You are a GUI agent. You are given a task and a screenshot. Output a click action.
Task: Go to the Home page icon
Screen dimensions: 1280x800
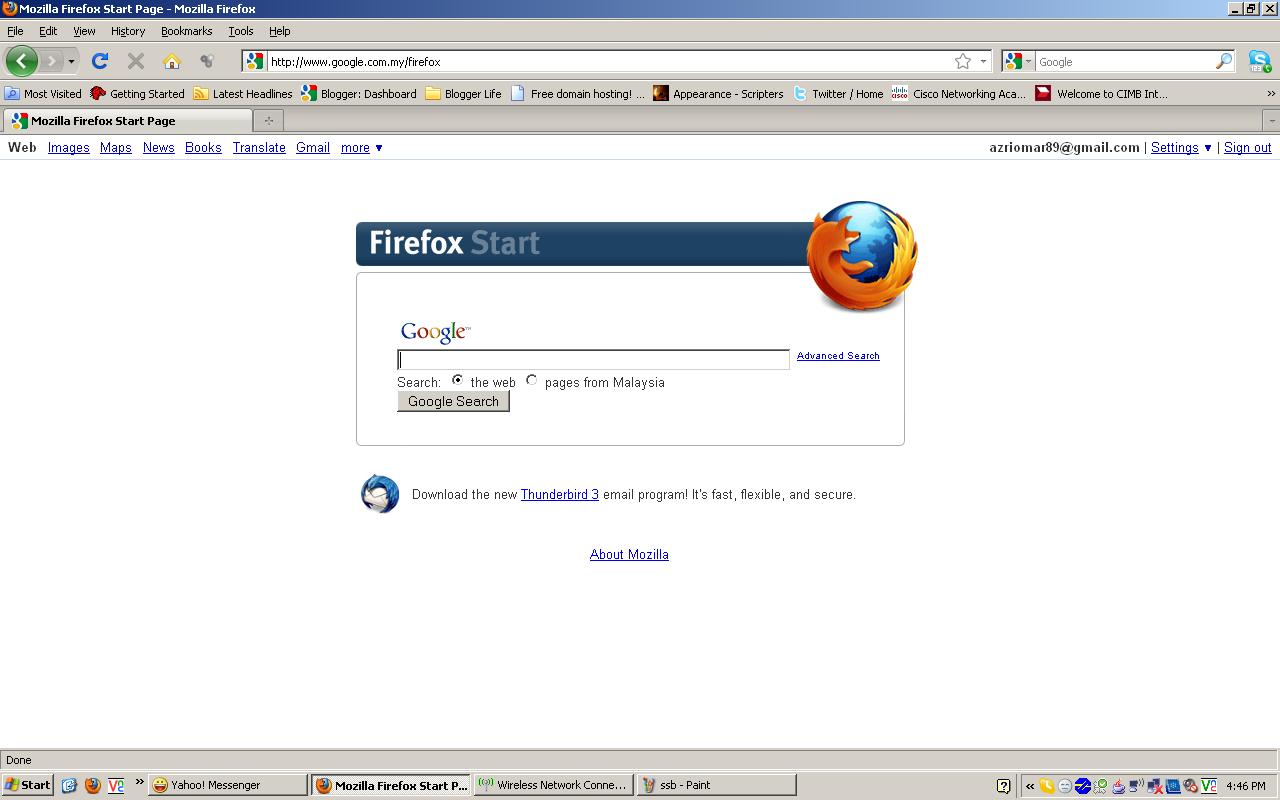(172, 61)
